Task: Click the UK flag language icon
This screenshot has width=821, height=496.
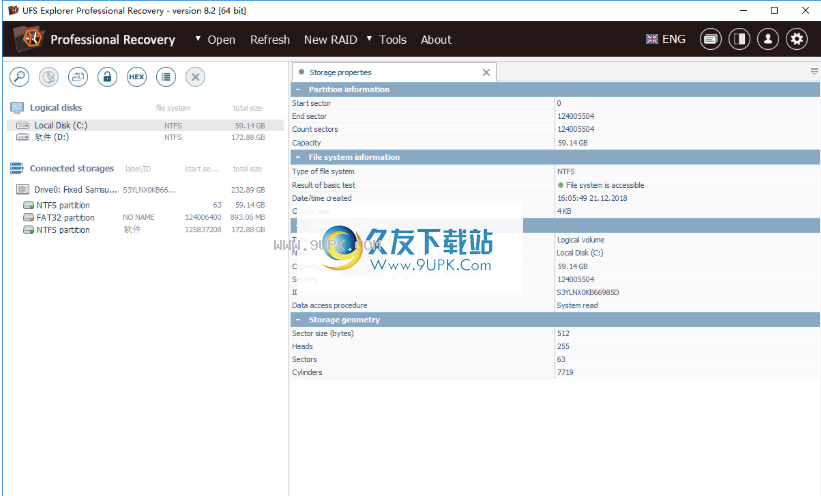Action: tap(652, 39)
